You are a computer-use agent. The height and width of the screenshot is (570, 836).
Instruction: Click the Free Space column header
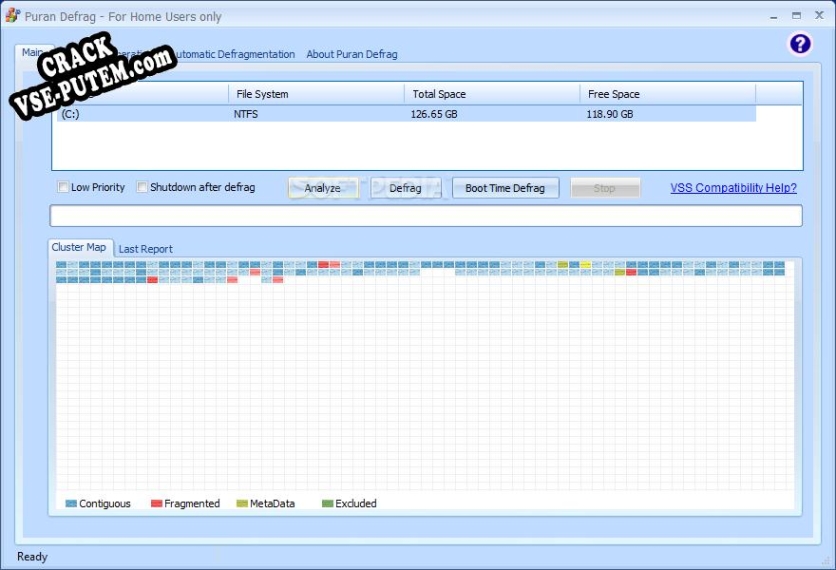click(668, 94)
